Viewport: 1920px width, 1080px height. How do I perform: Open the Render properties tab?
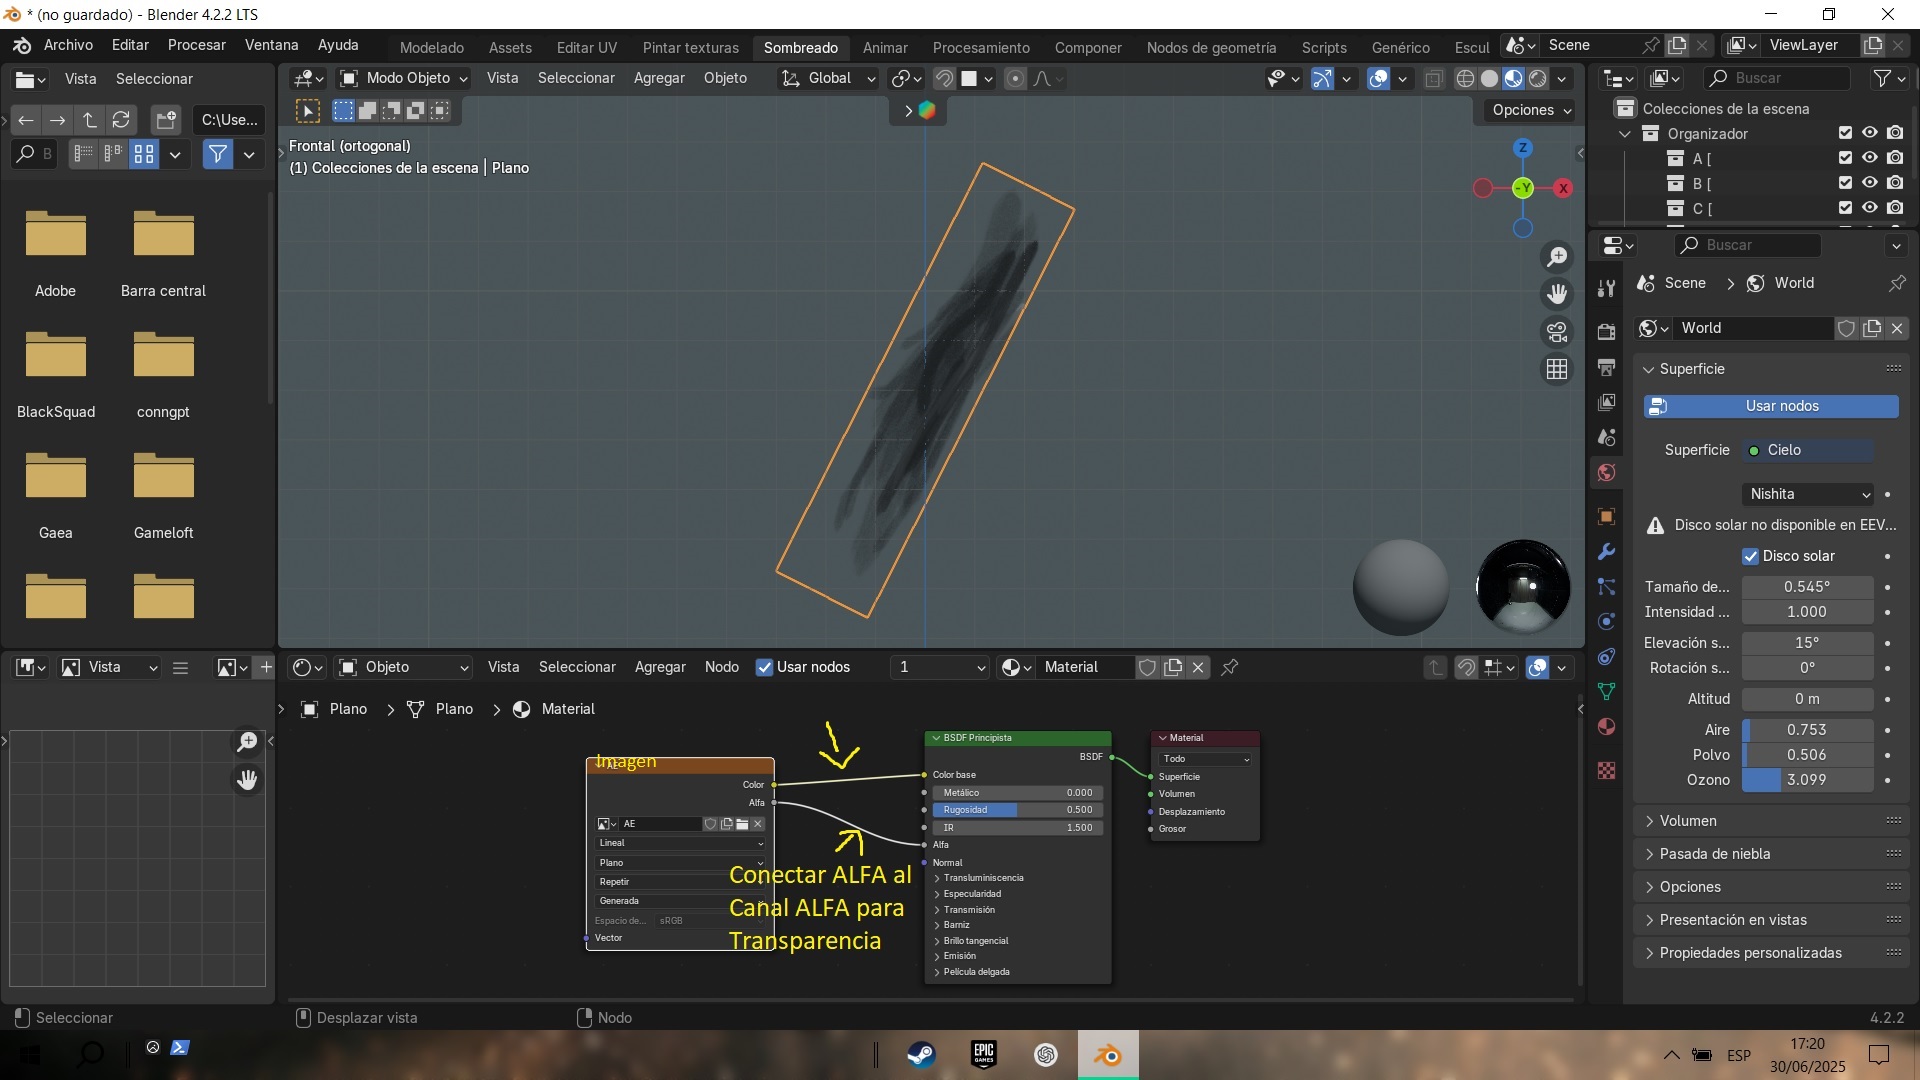(1606, 332)
